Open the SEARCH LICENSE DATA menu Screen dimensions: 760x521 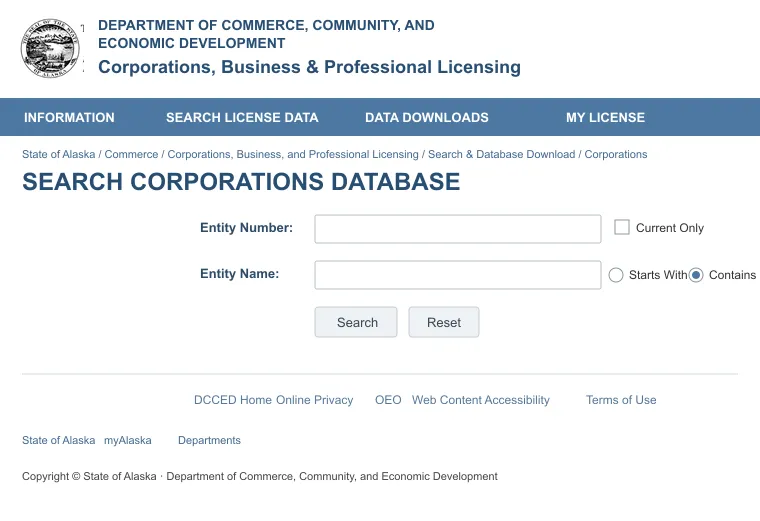click(x=242, y=117)
